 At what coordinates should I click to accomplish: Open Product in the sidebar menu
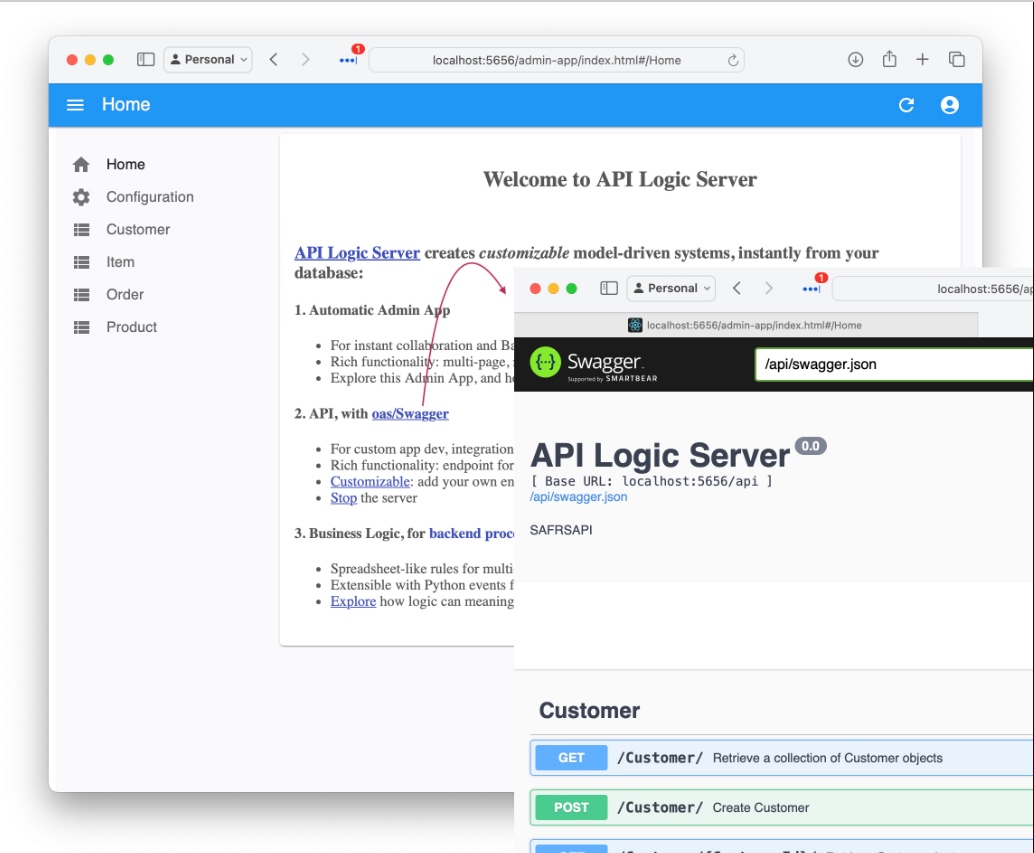pyautogui.click(x=131, y=327)
